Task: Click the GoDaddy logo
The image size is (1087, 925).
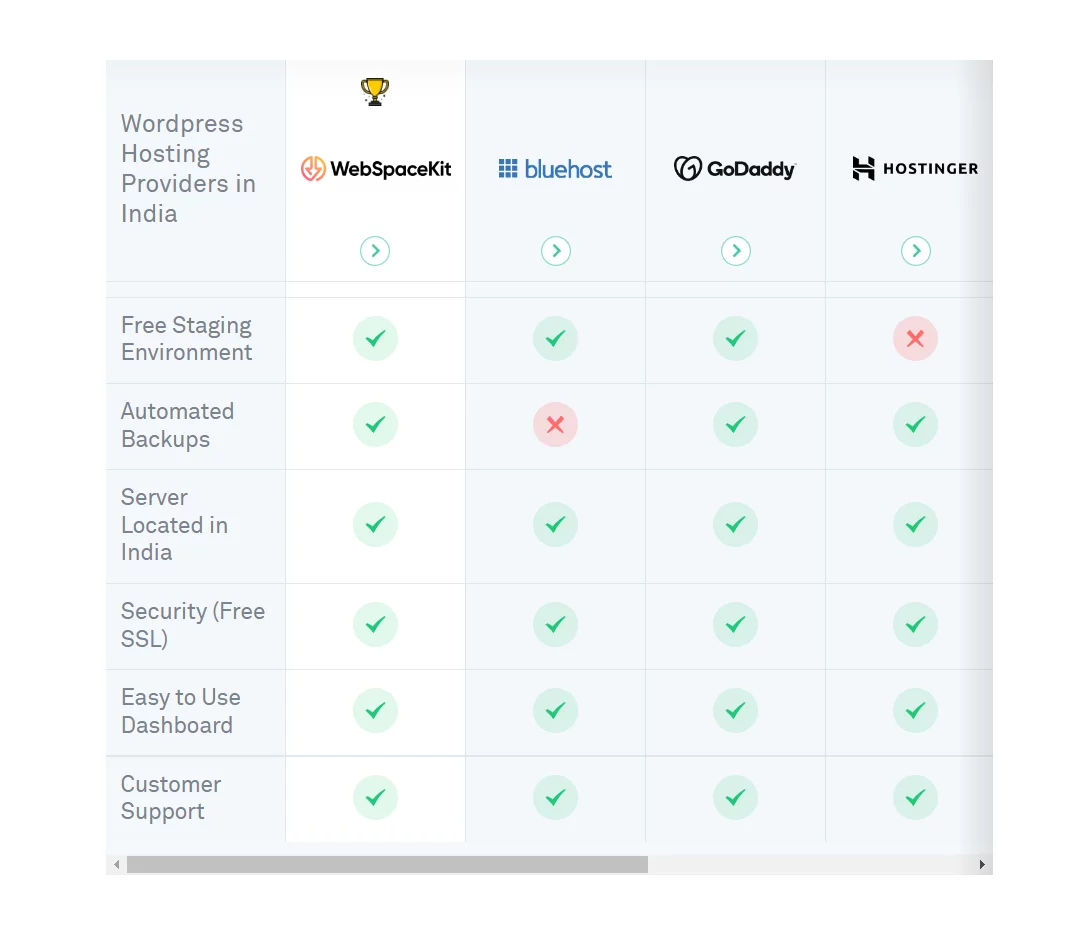Action: tap(735, 168)
